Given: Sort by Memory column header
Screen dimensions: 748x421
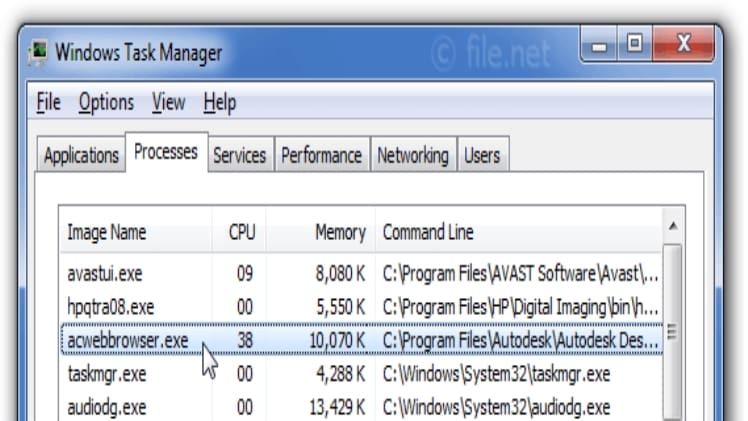Looking at the screenshot, I should 340,232.
